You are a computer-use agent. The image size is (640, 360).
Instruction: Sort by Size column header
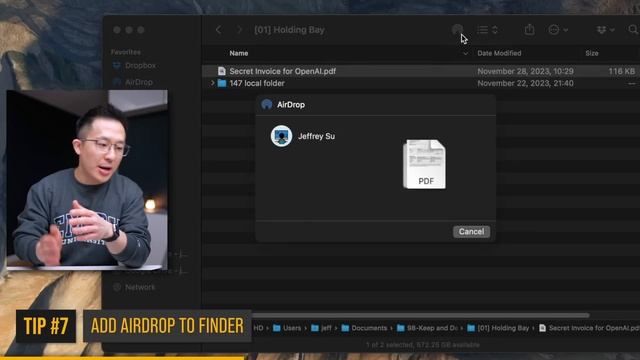[592, 53]
